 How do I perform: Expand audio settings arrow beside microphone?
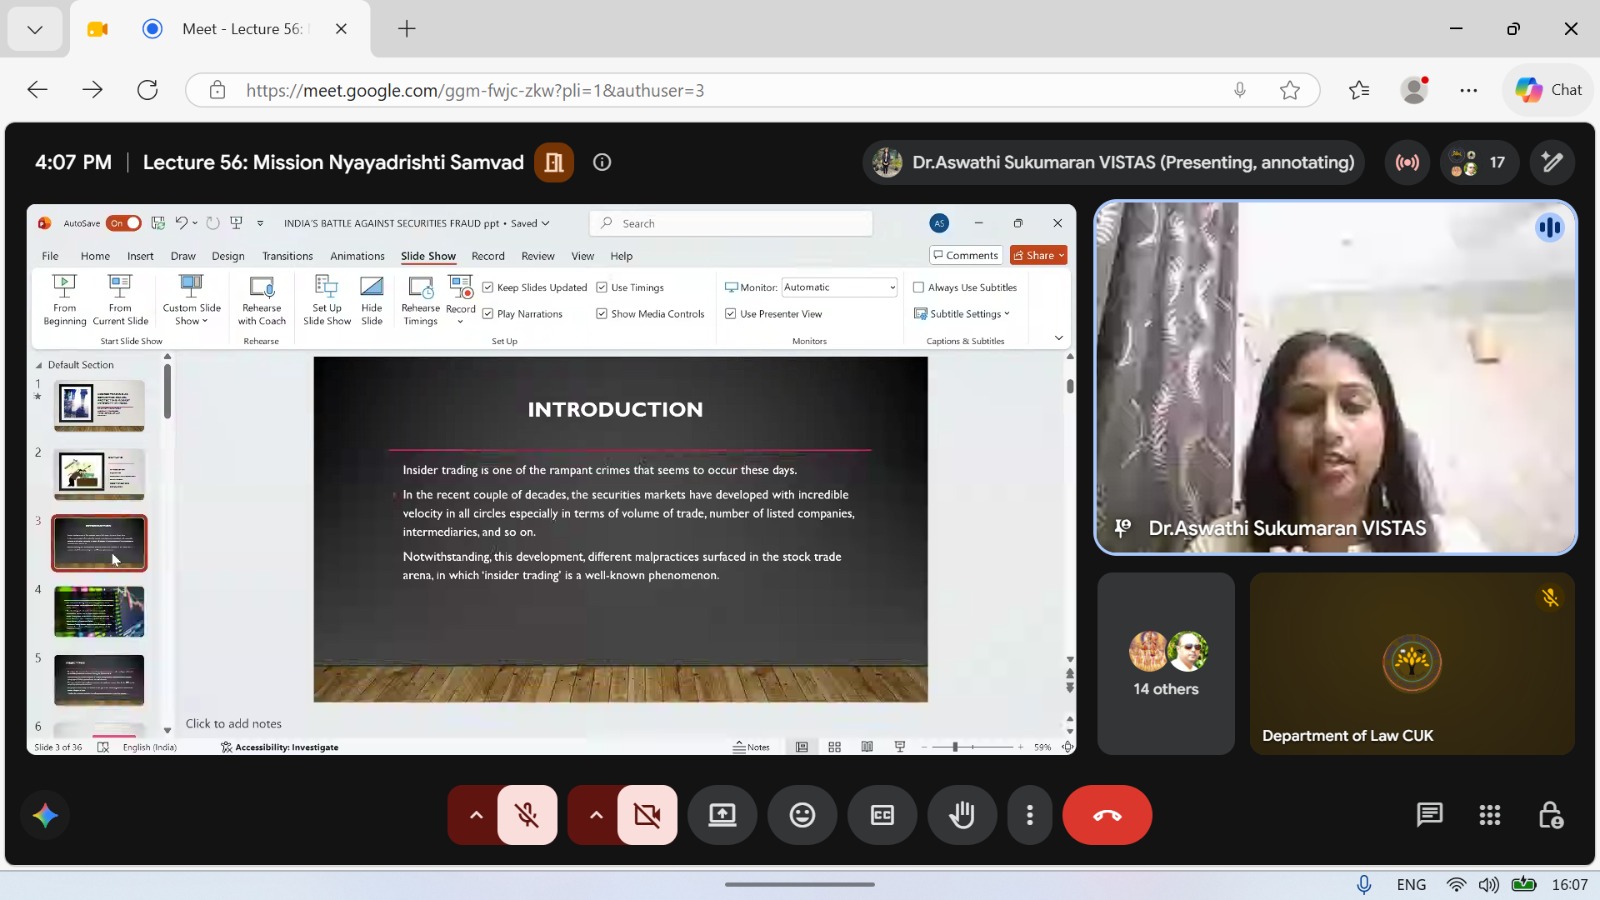476,815
